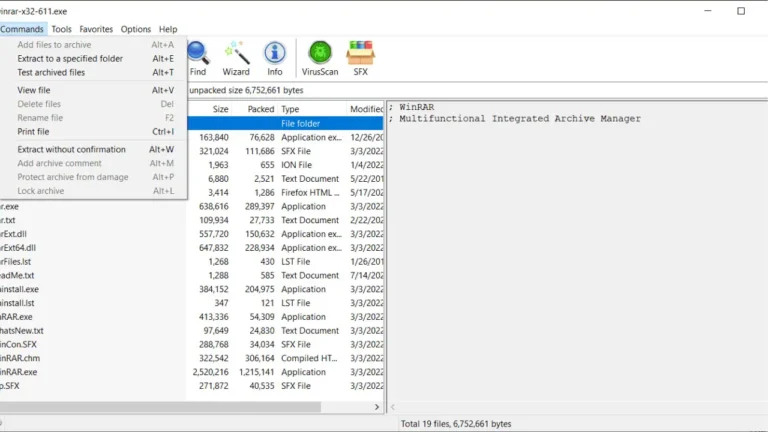Viewport: 768px width, 432px height.
Task: Select the SFX File row sized 321,024
Action: coord(286,151)
